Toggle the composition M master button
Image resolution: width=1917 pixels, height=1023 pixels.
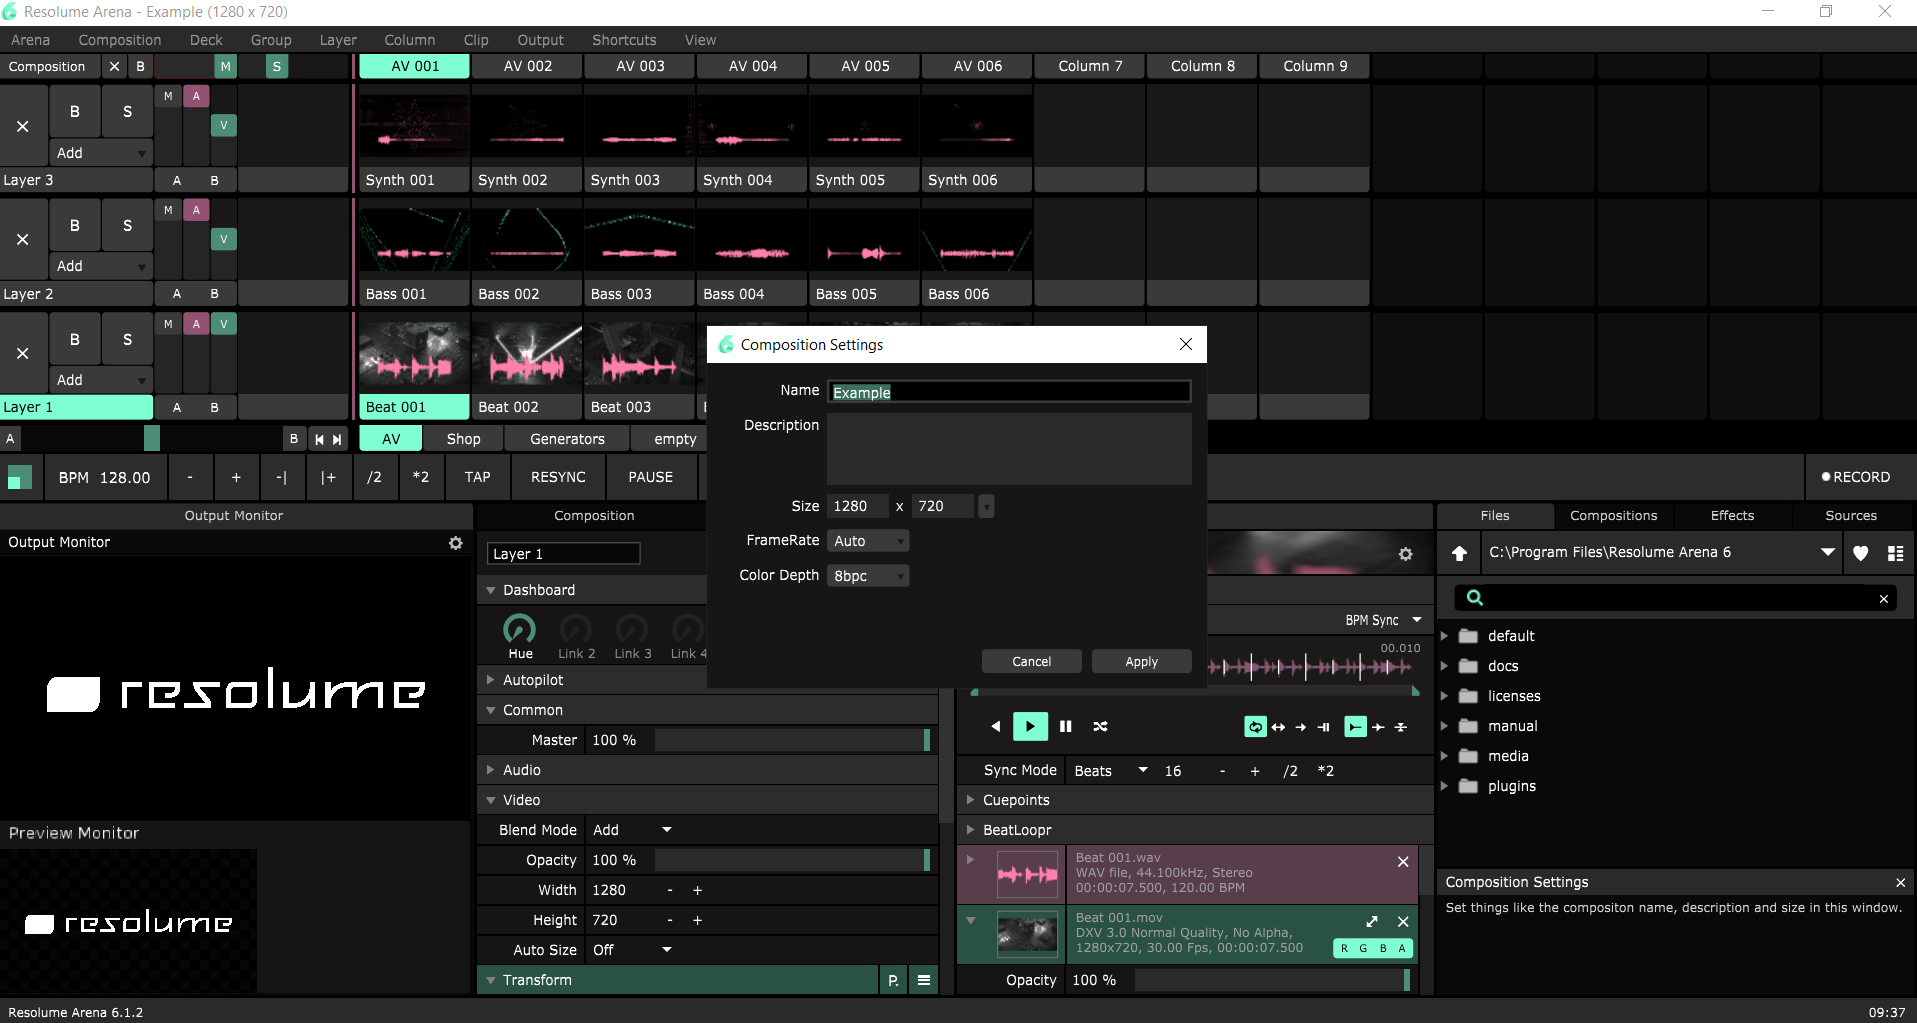(226, 67)
